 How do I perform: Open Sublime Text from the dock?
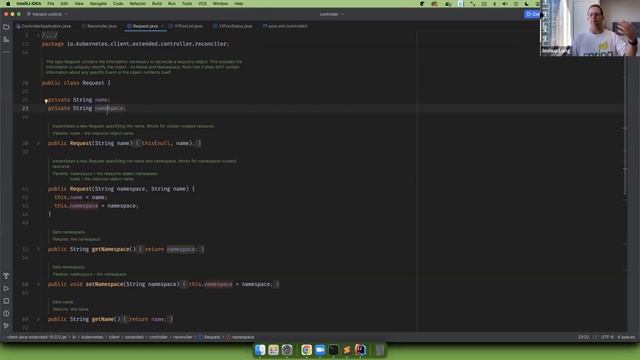tap(347, 350)
